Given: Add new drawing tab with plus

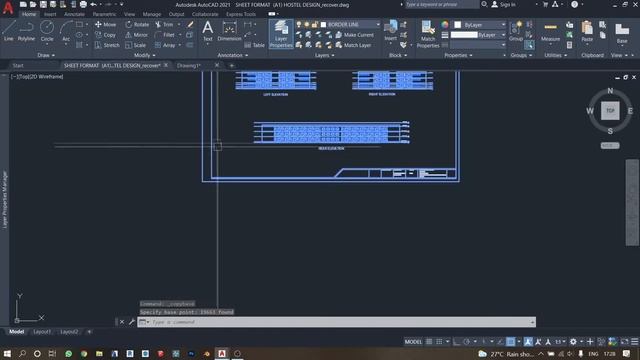Looking at the screenshot, I should coord(231,65).
